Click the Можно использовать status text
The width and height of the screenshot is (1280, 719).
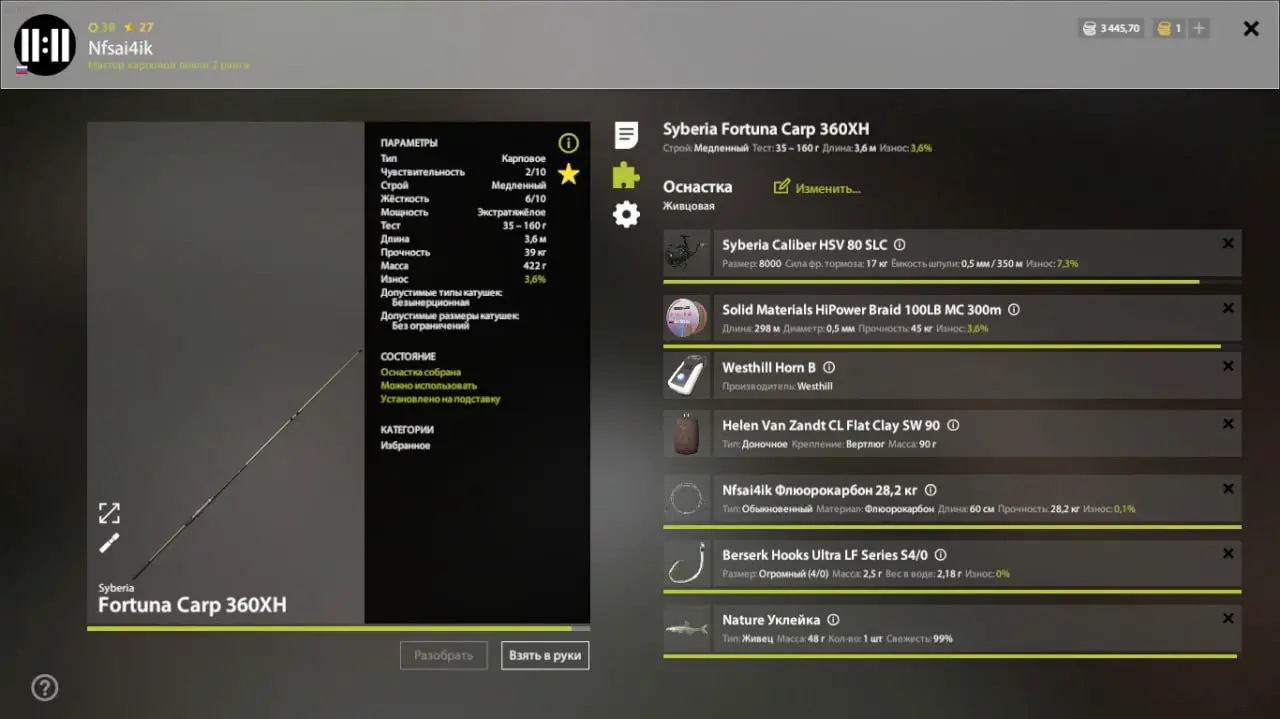pyautogui.click(x=428, y=385)
